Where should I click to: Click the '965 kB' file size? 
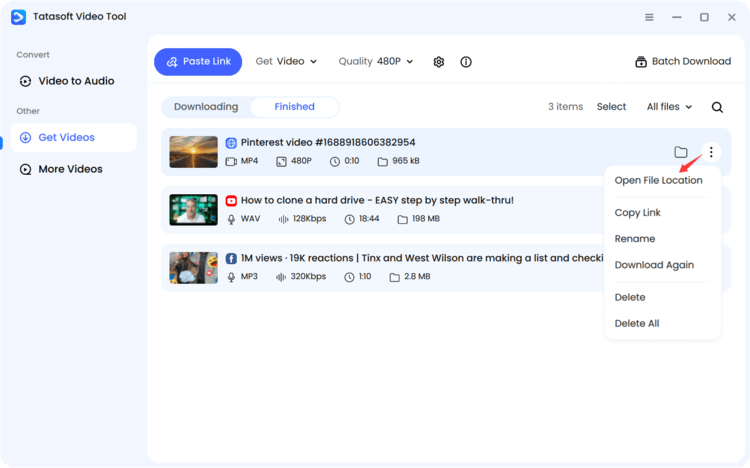(406, 161)
